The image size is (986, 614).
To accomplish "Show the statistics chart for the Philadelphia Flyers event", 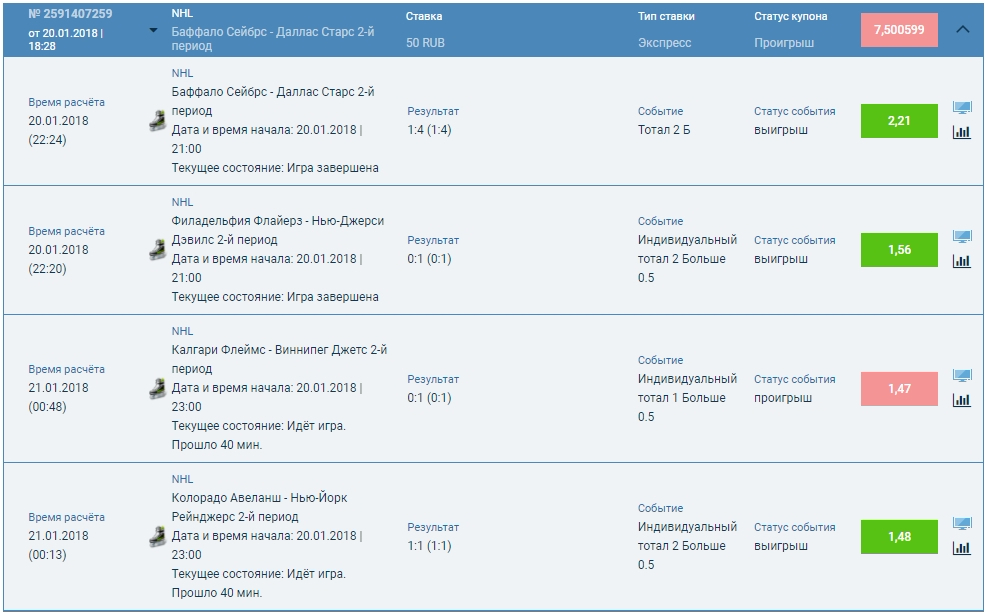I will 961,261.
